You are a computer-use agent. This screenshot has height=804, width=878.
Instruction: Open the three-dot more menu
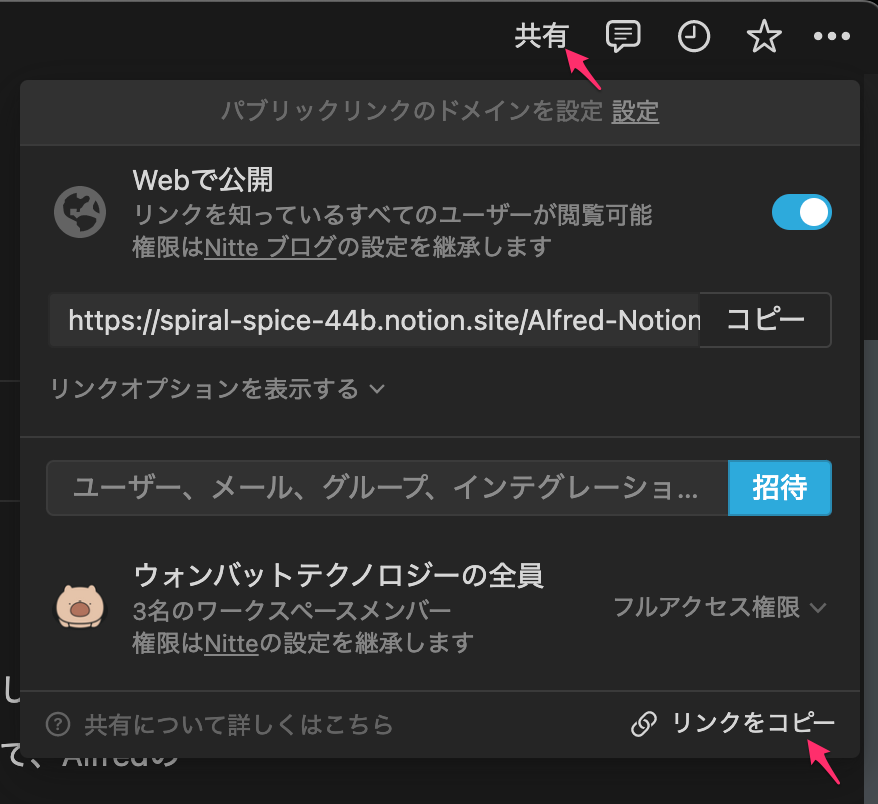coord(832,36)
